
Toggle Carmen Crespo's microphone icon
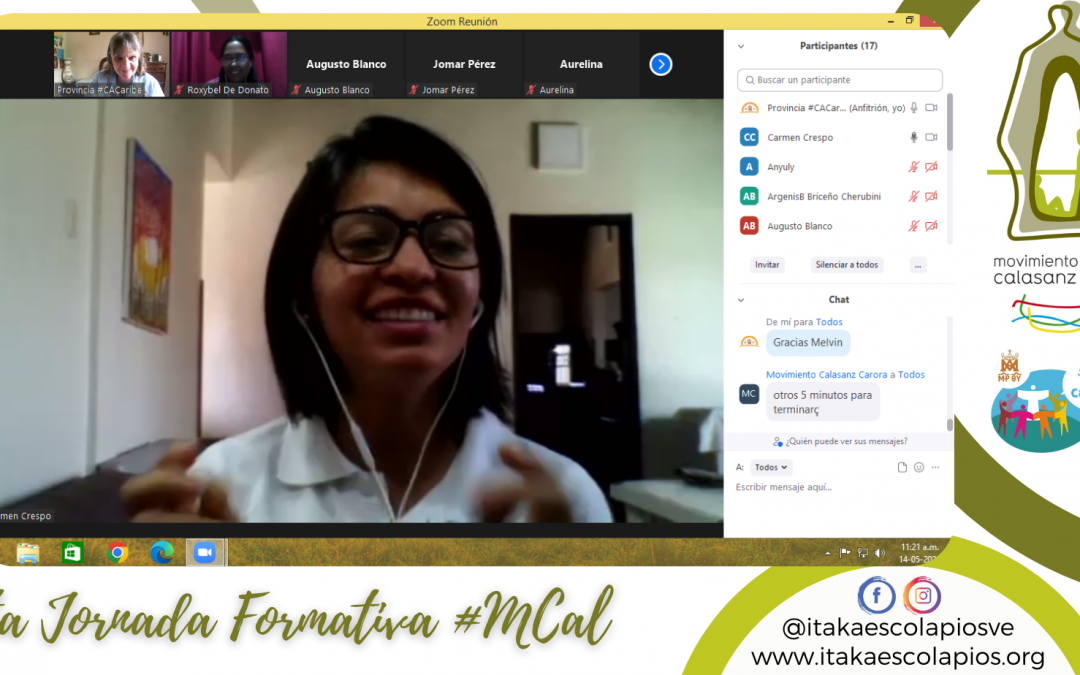[913, 137]
